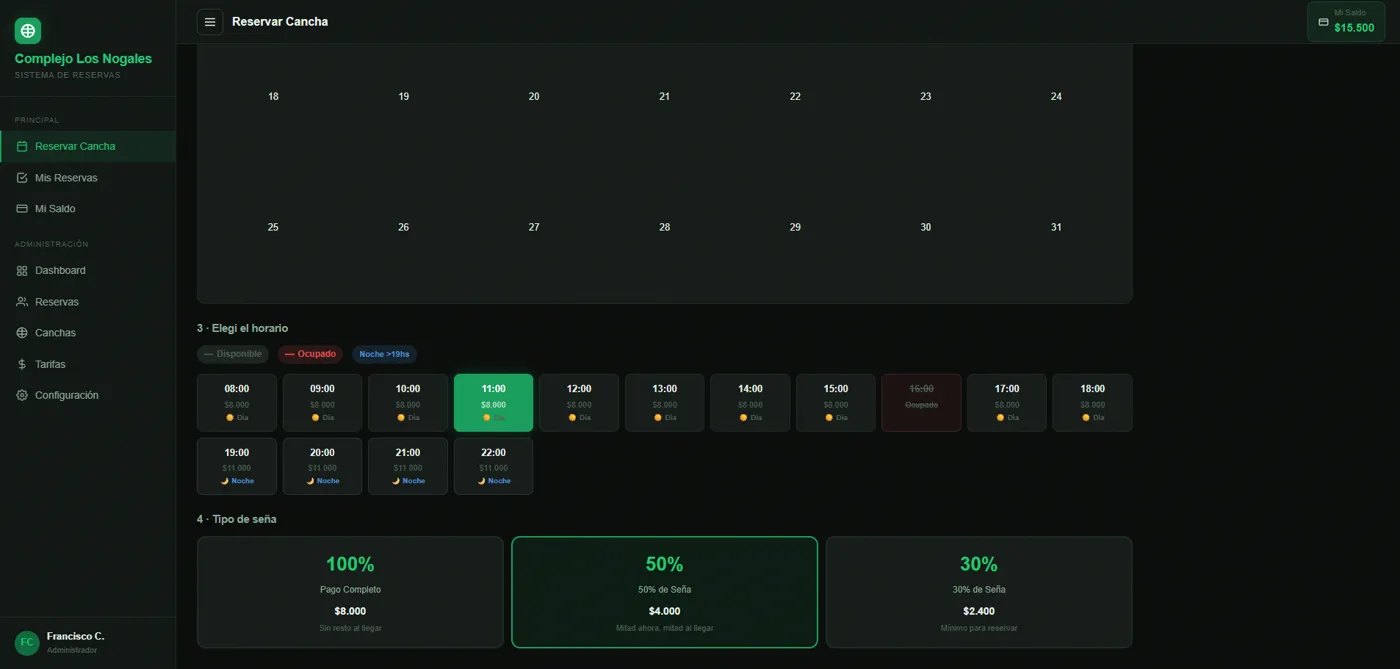Click the calendar icon beside Reservar Cancha
This screenshot has width=1400, height=669.
(x=22, y=147)
